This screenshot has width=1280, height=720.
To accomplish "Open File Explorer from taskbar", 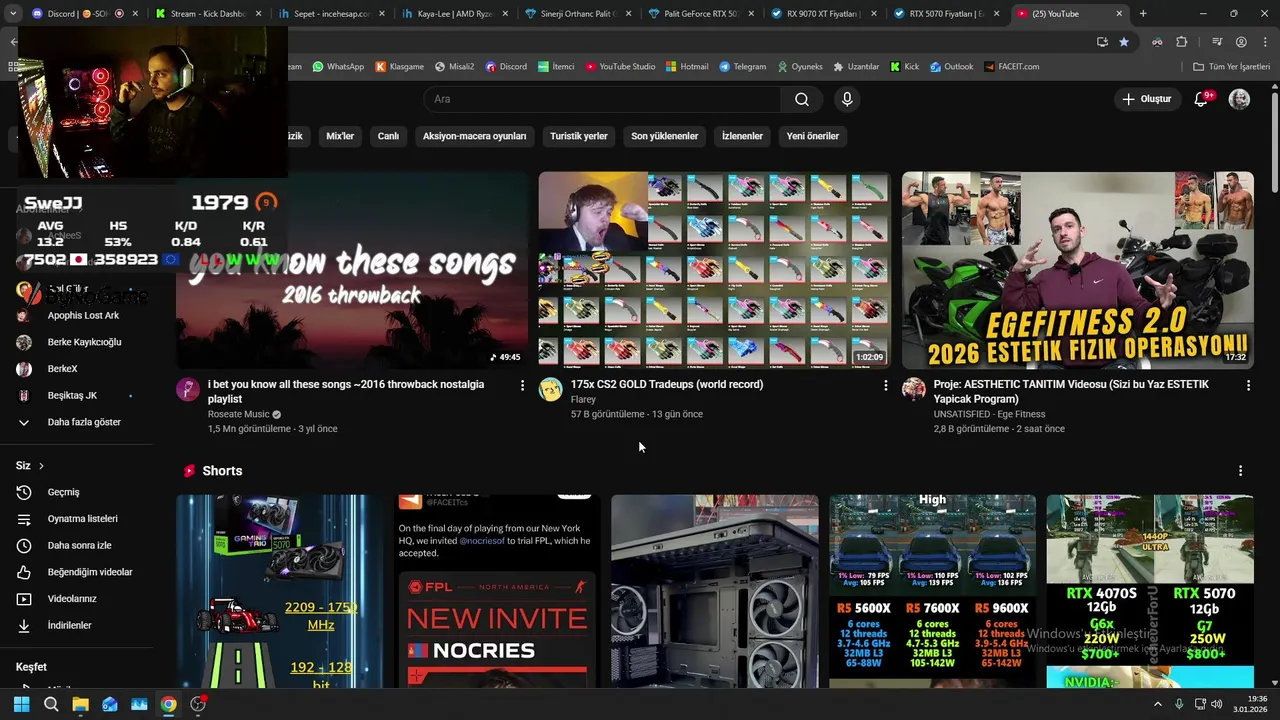I will [80, 704].
